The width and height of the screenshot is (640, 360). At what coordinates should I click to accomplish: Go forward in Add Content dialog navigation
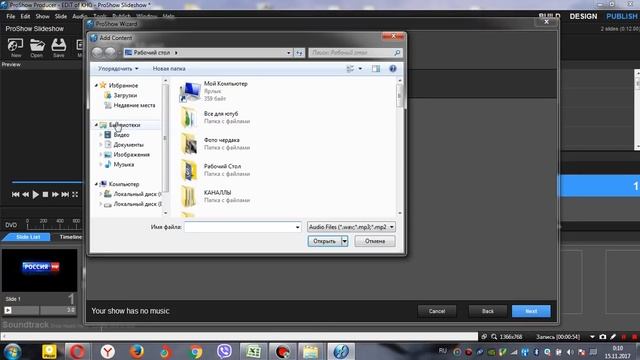[x=110, y=53]
